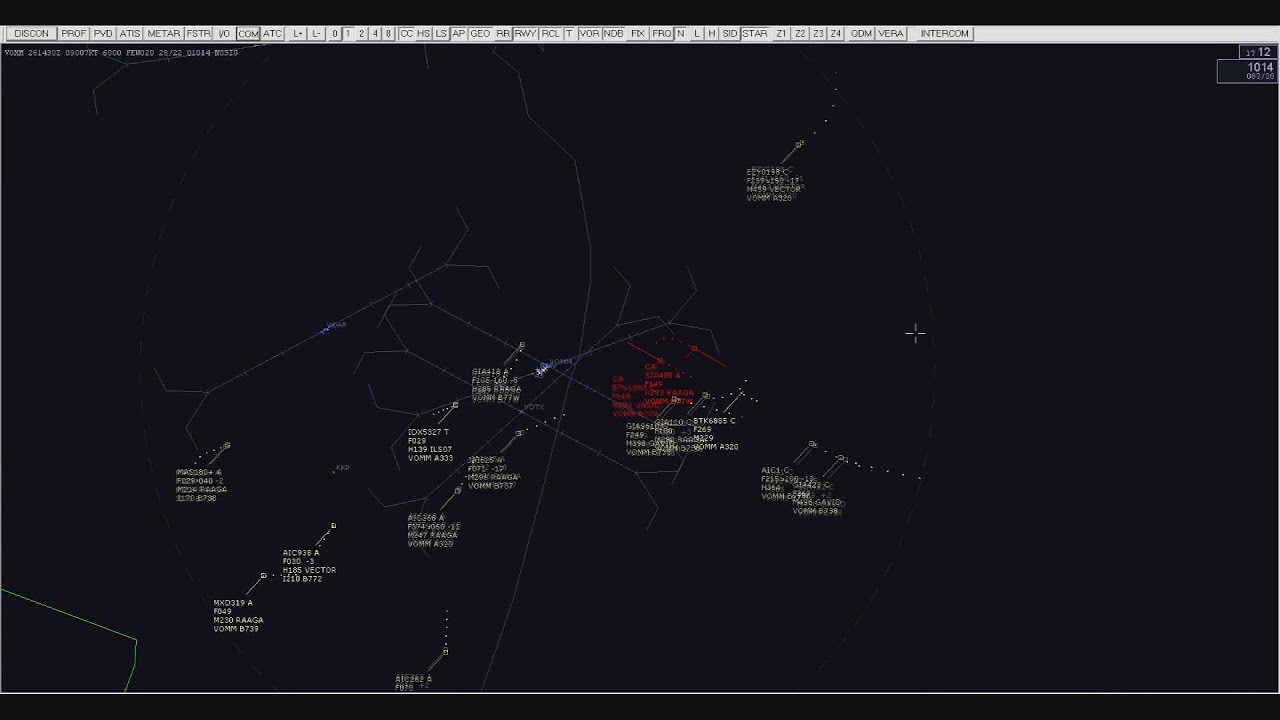Select the AIC938 aircraft label
This screenshot has width=1280, height=720.
pos(309,566)
